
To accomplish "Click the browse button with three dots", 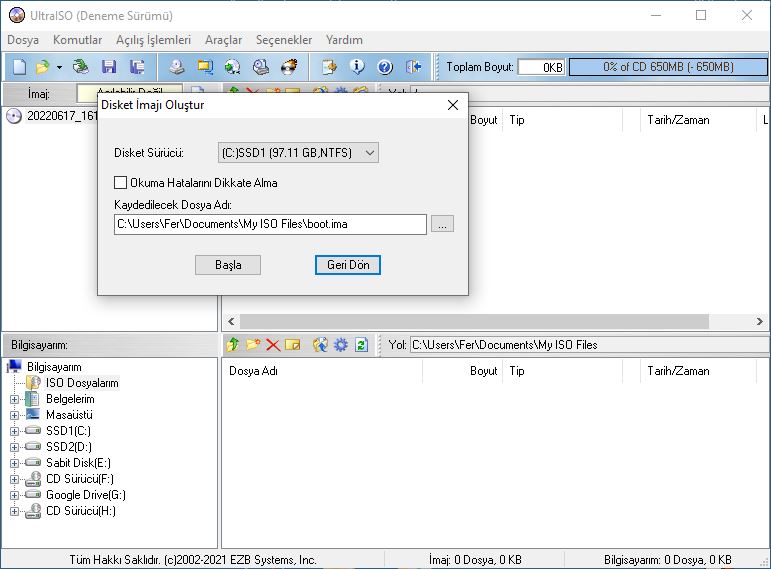I will click(x=443, y=224).
